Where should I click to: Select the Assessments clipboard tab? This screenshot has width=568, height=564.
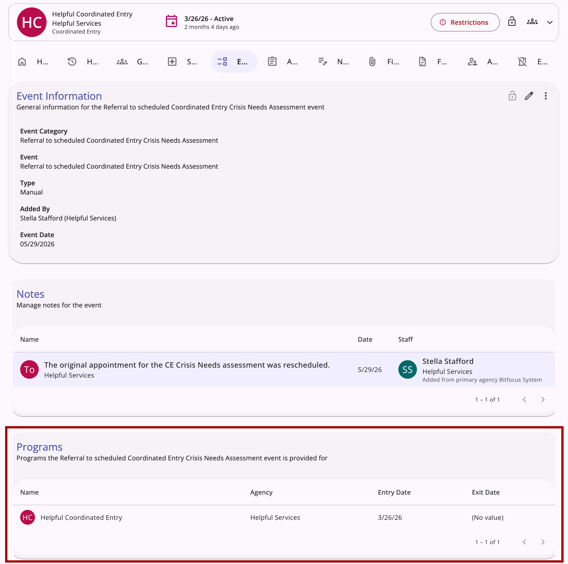283,62
